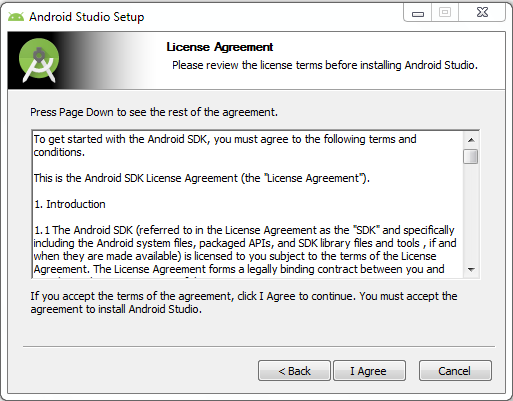Image resolution: width=513 pixels, height=401 pixels.
Task: Click the 'This is the Android SDK License' line
Action: pos(202,178)
